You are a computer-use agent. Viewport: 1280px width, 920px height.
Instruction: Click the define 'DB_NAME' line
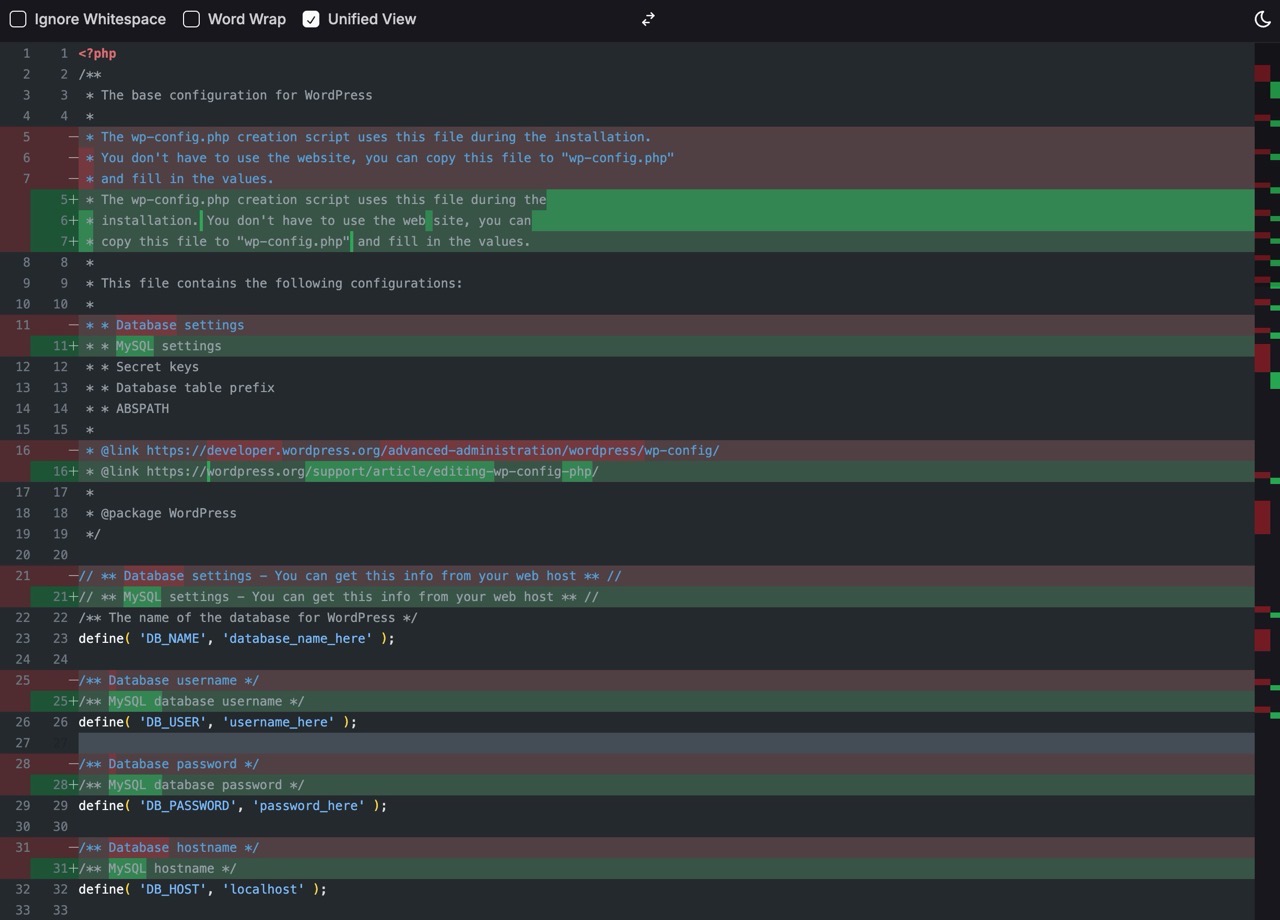click(627, 638)
